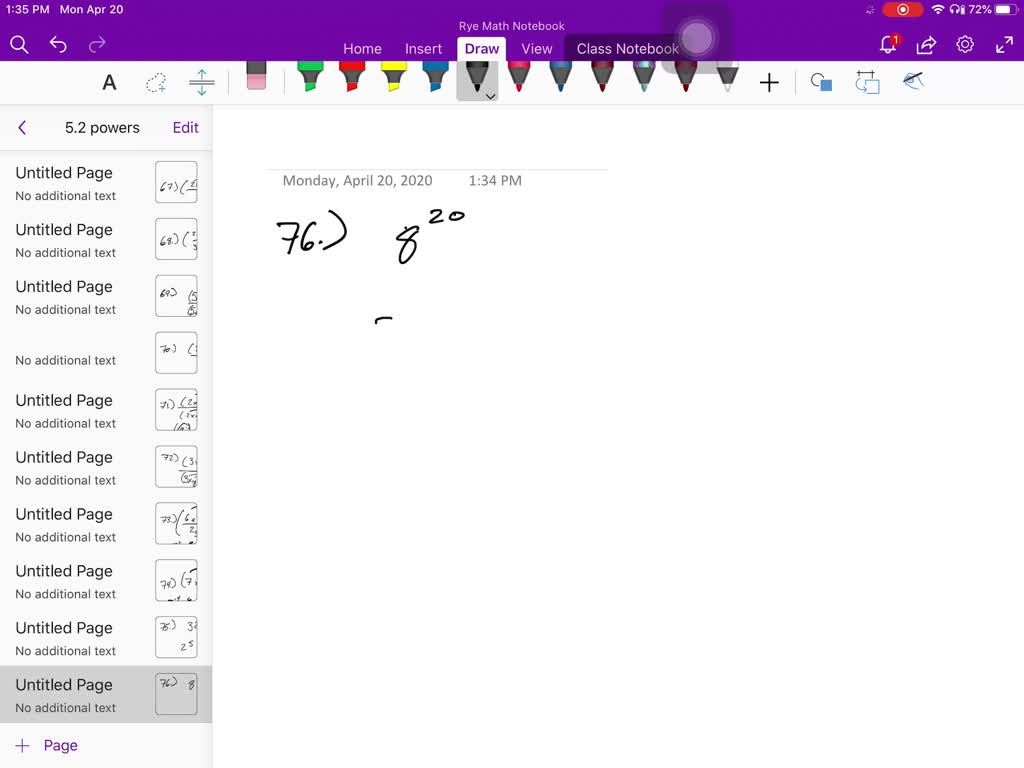This screenshot has height=768, width=1024.
Task: Expand black pen options arrow
Action: pyautogui.click(x=490, y=96)
